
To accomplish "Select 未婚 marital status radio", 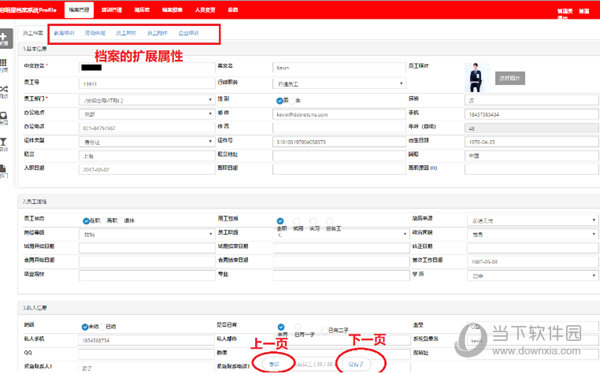I will click(85, 327).
